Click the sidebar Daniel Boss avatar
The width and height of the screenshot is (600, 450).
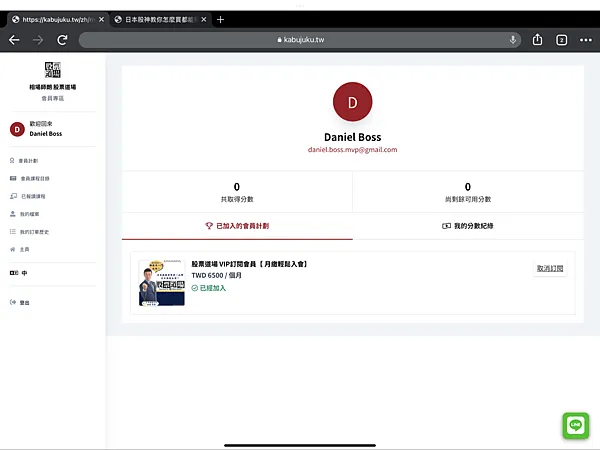[17, 129]
